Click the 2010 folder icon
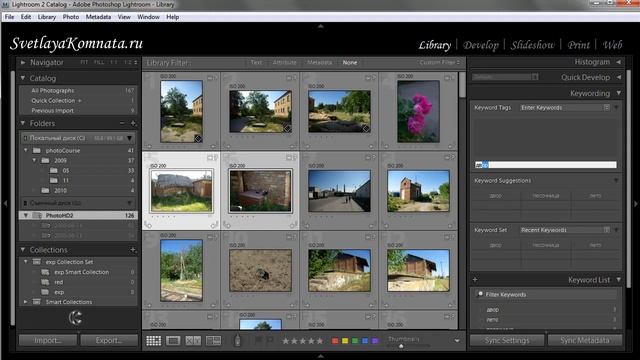Viewport: 640px width, 360px height. pyautogui.click(x=45, y=191)
